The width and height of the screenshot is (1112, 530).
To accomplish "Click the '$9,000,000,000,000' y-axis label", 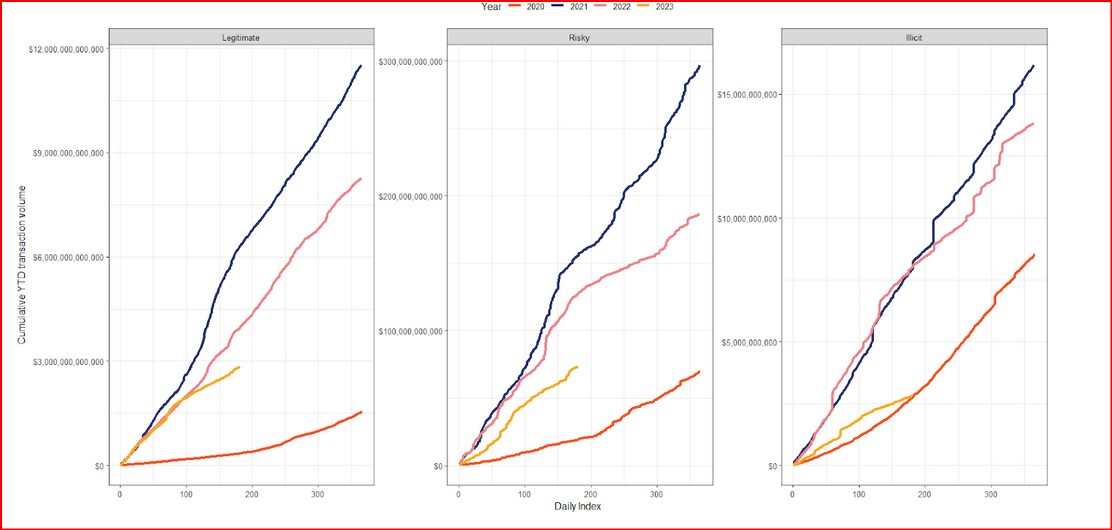I will tap(68, 153).
